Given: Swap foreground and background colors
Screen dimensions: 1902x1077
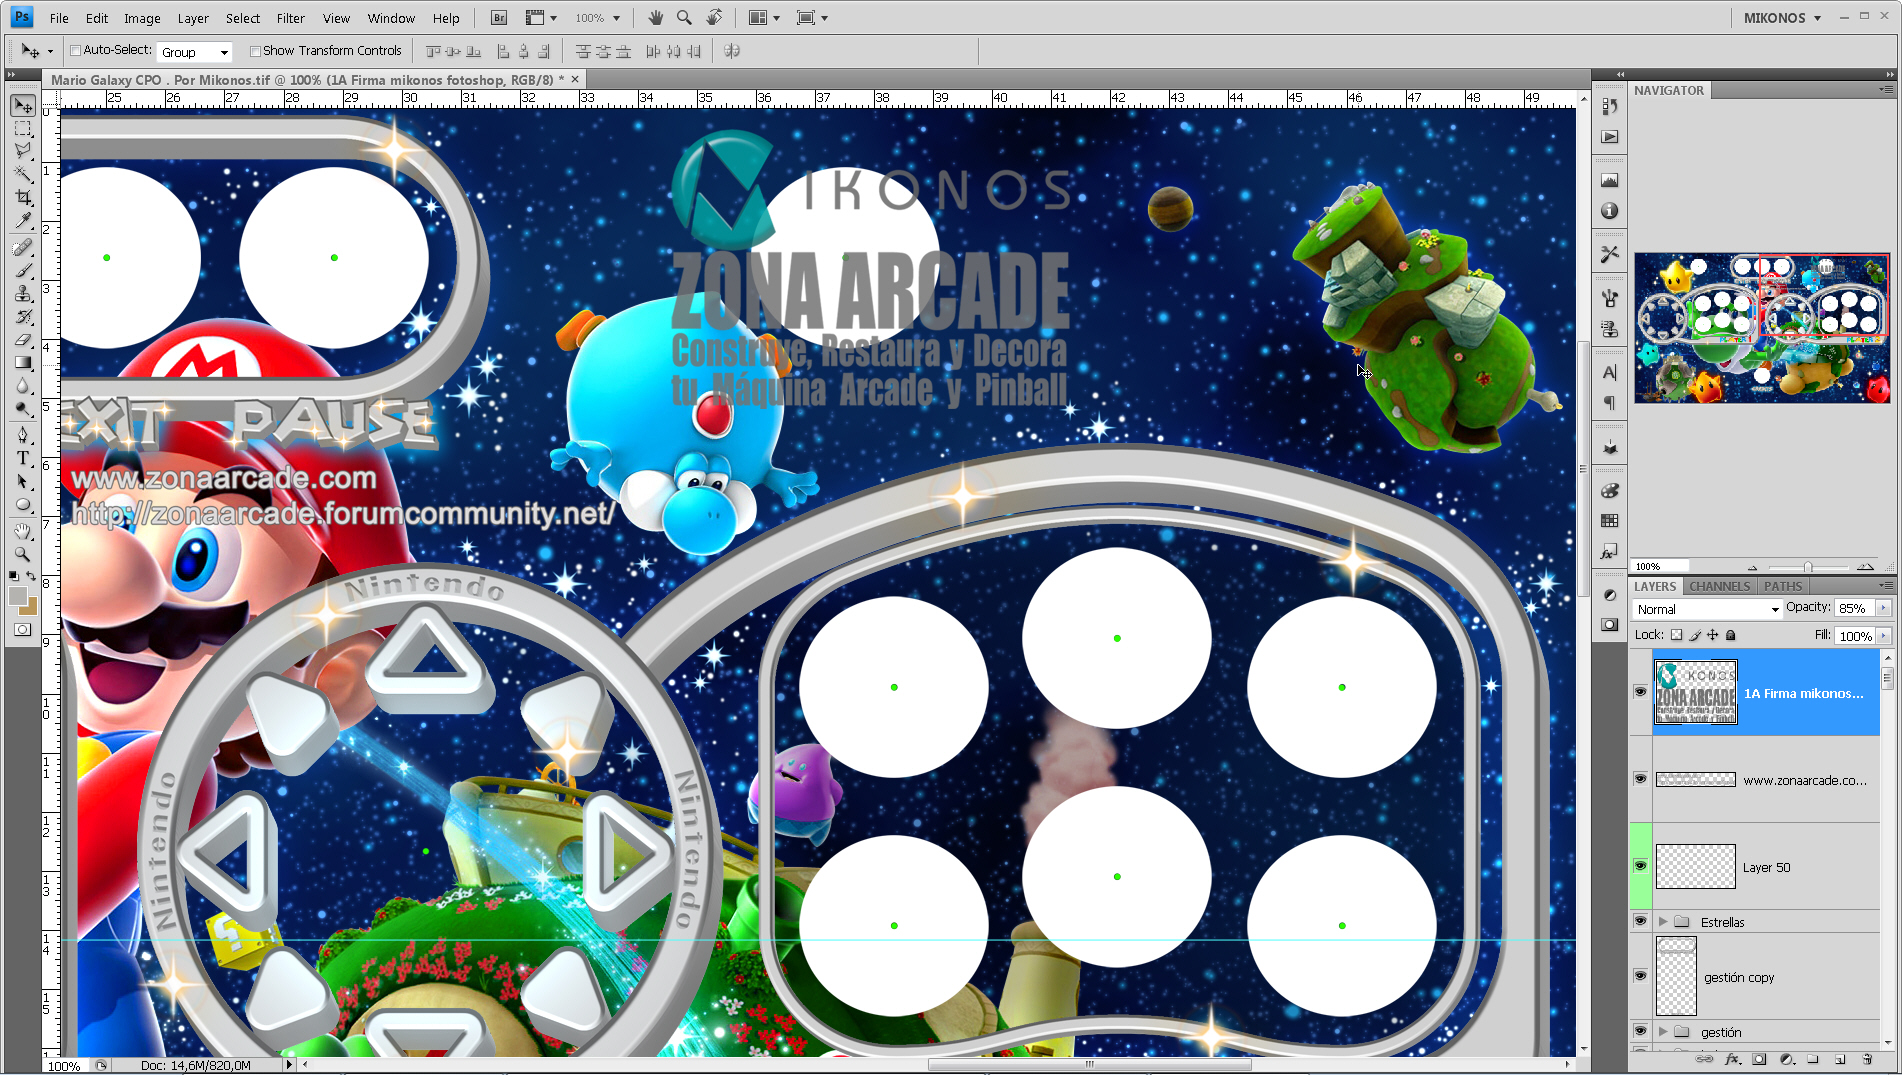Looking at the screenshot, I should 31,576.
